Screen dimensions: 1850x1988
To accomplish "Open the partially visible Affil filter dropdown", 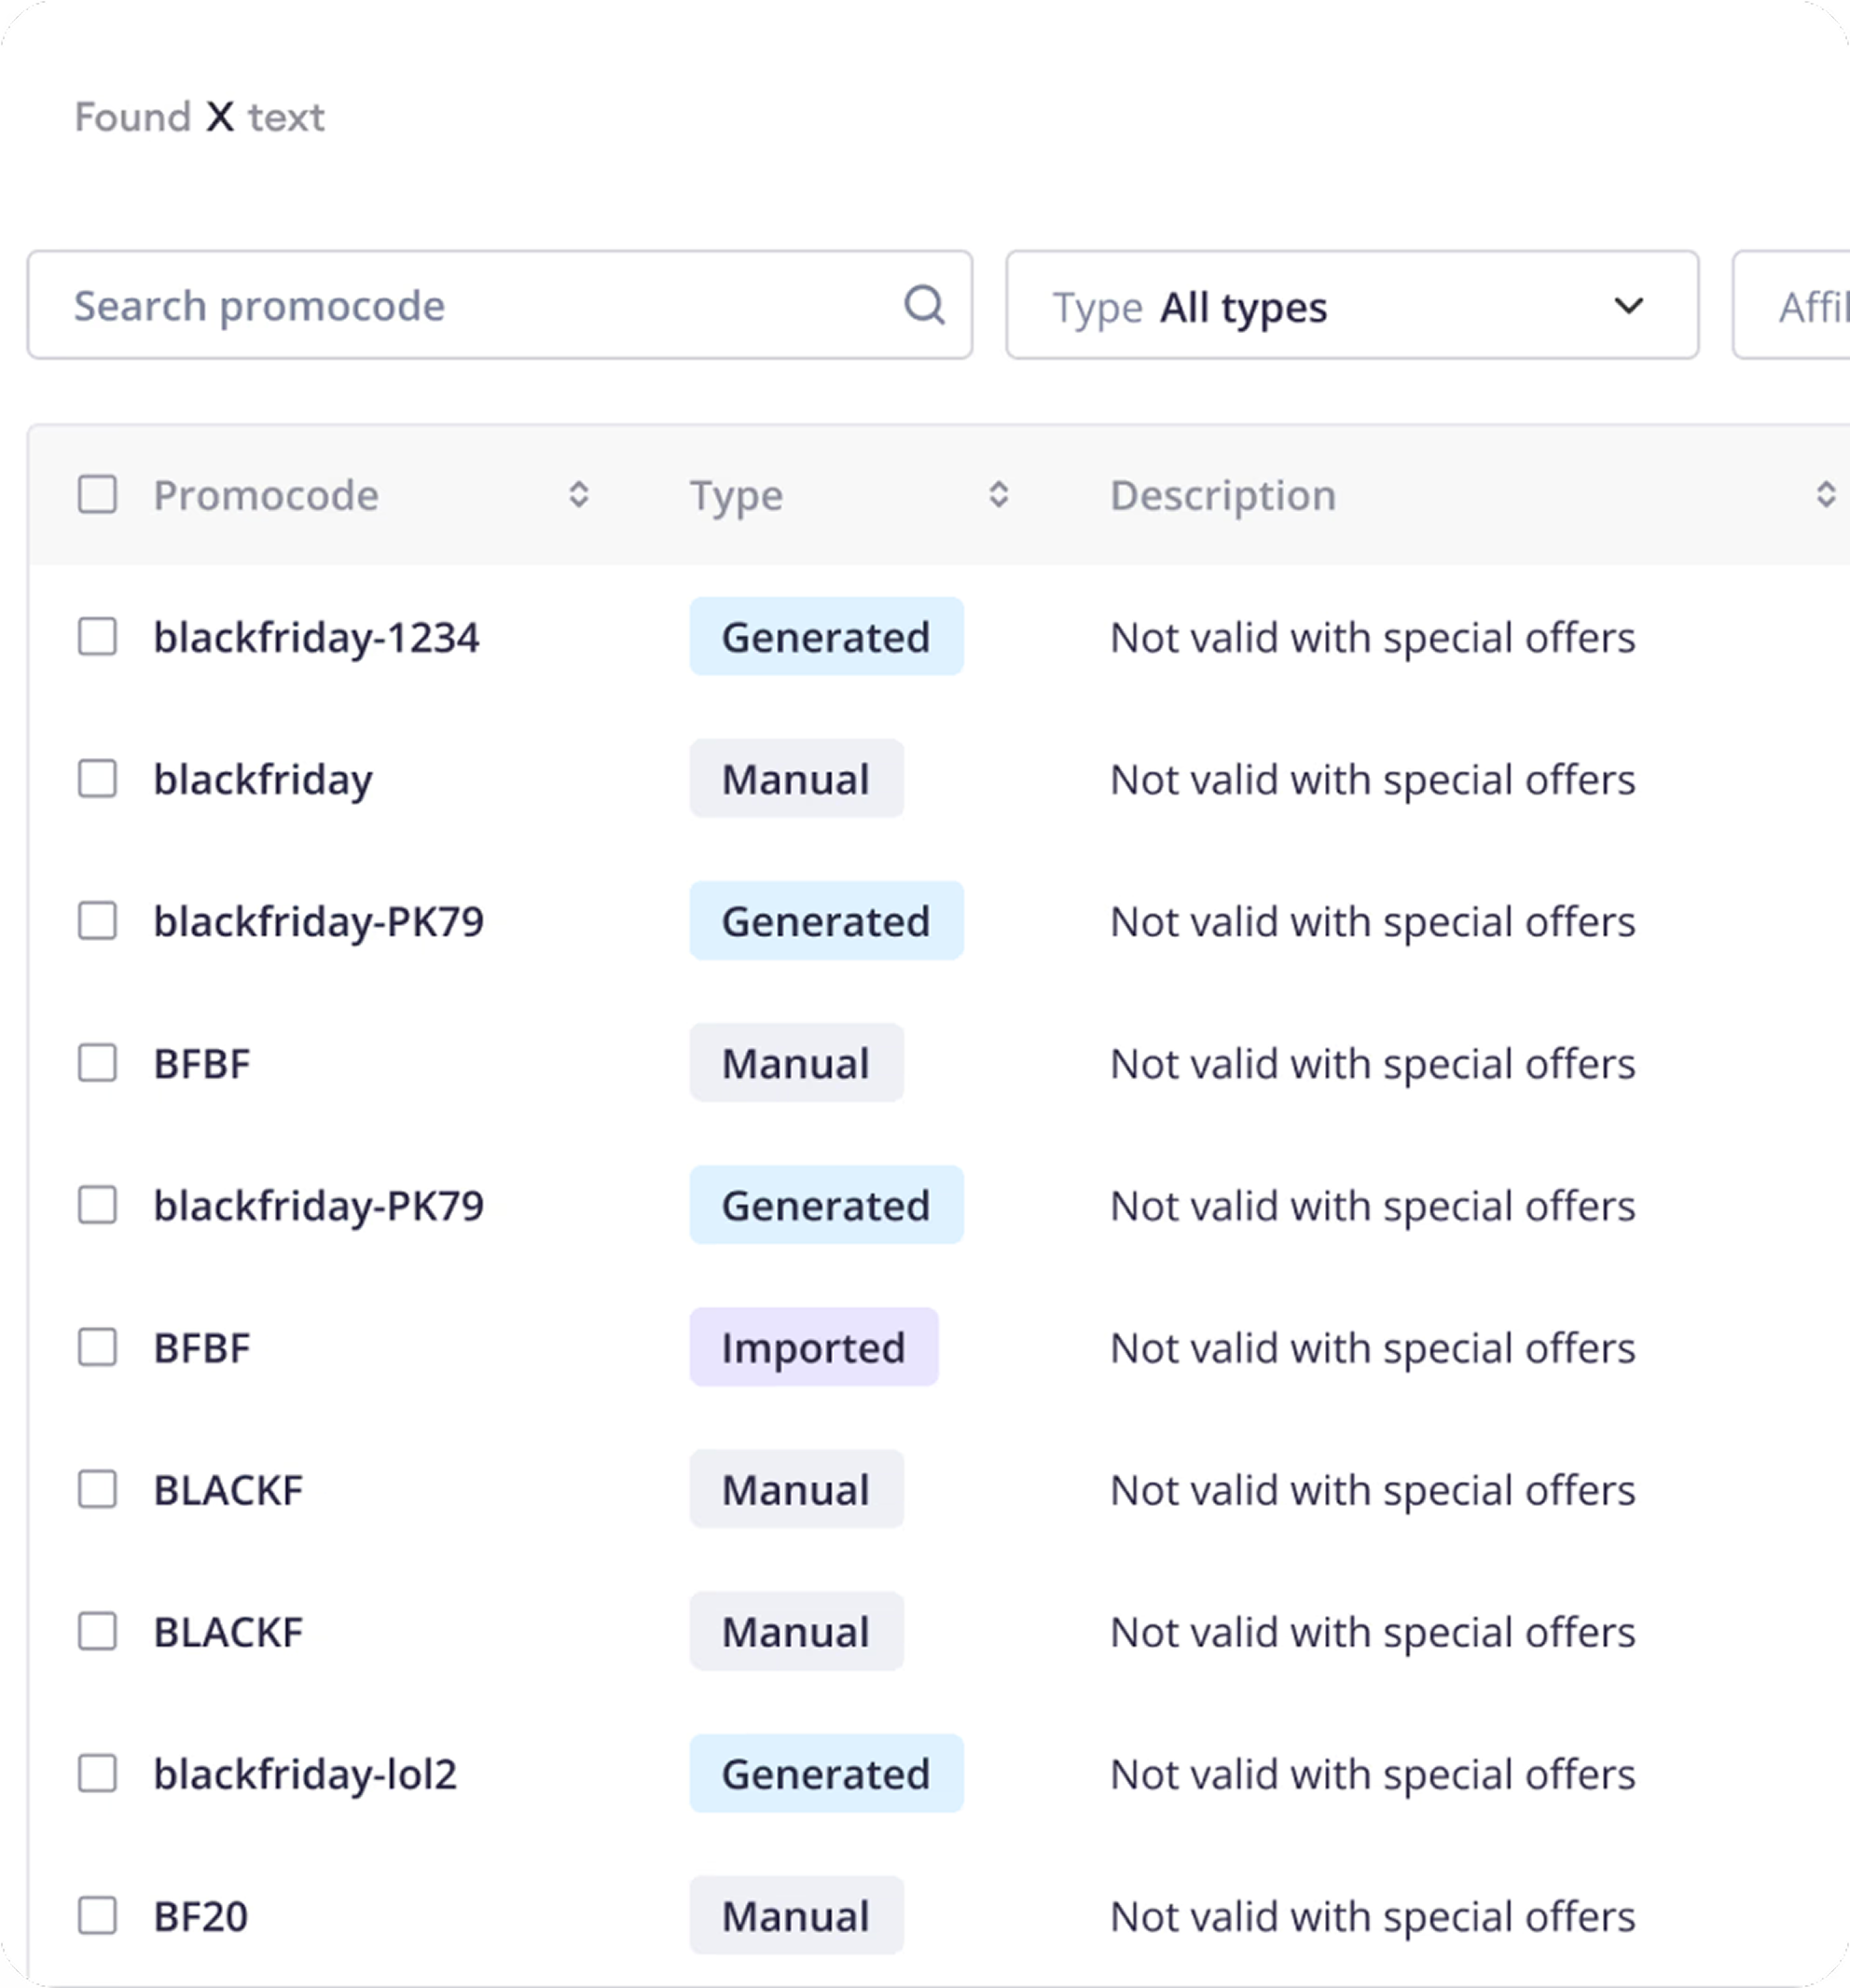I will [x=1792, y=304].
